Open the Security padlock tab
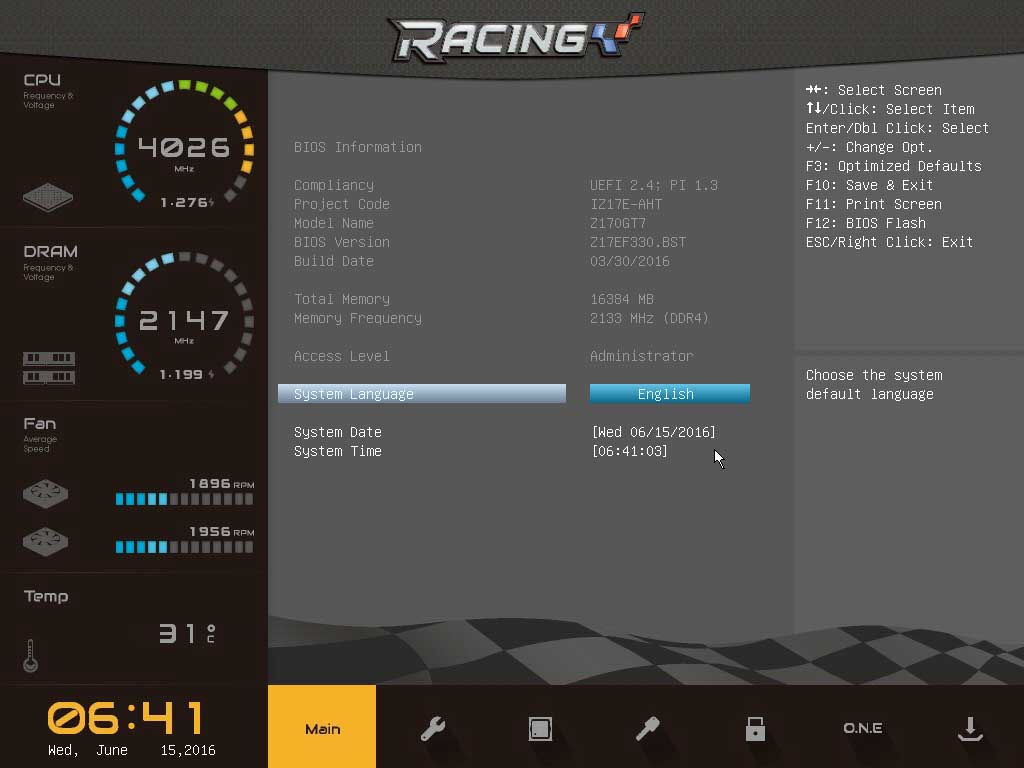 pos(755,728)
